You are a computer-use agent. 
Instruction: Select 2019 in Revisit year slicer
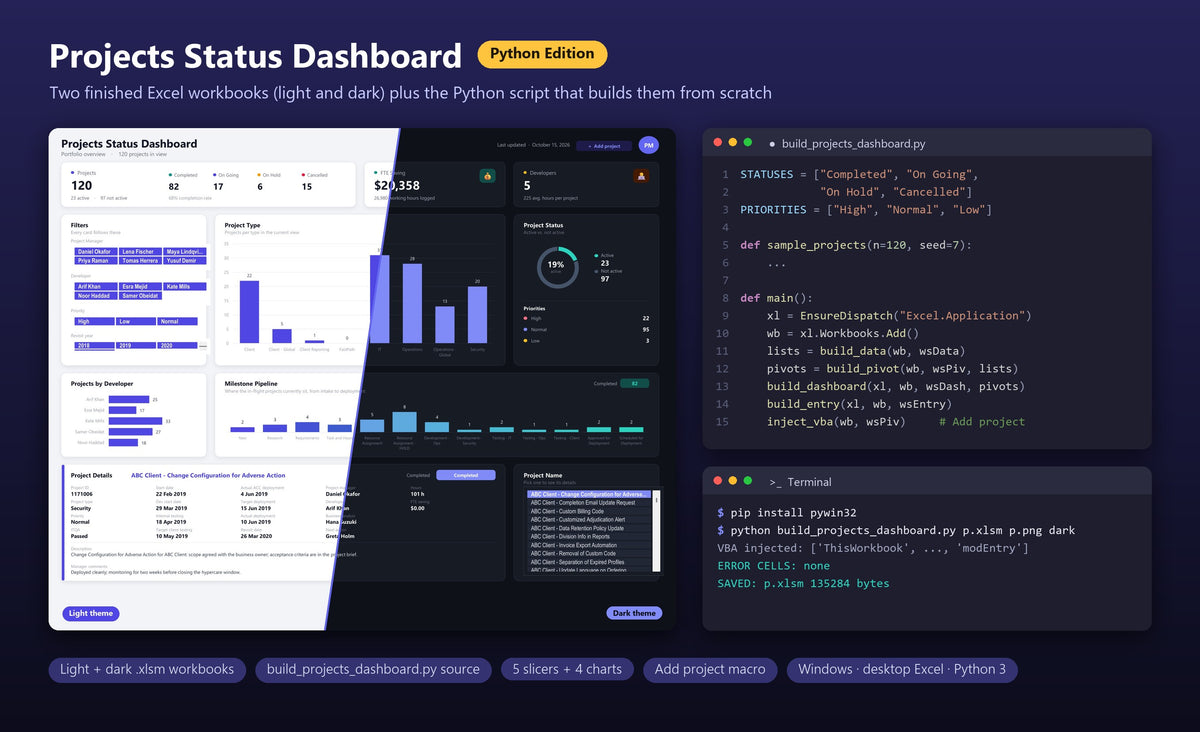[x=136, y=345]
